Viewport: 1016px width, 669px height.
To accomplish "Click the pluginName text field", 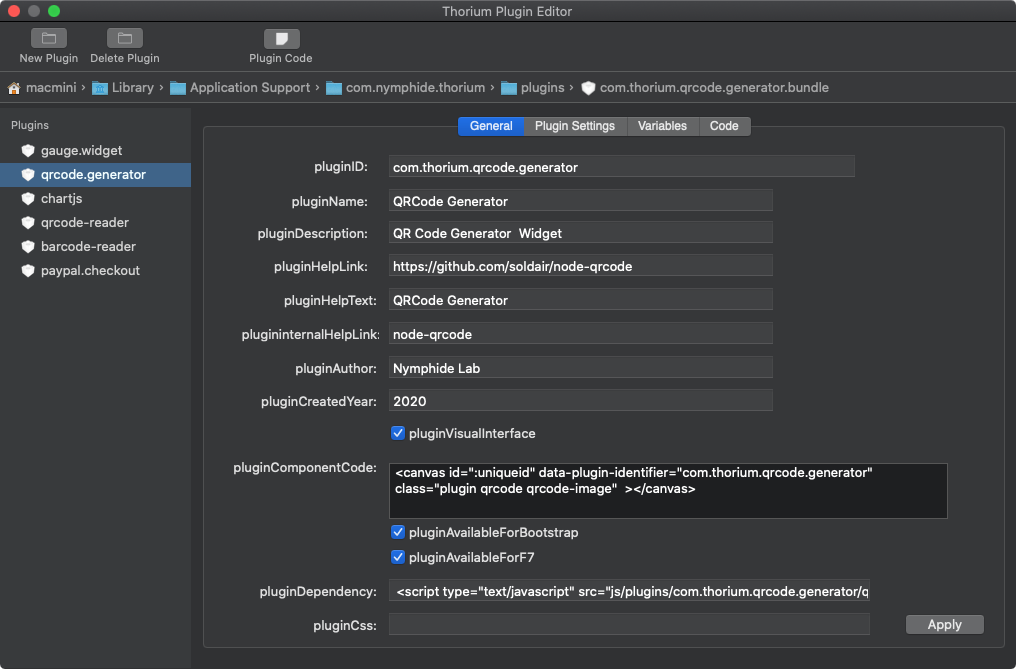I will (x=580, y=201).
